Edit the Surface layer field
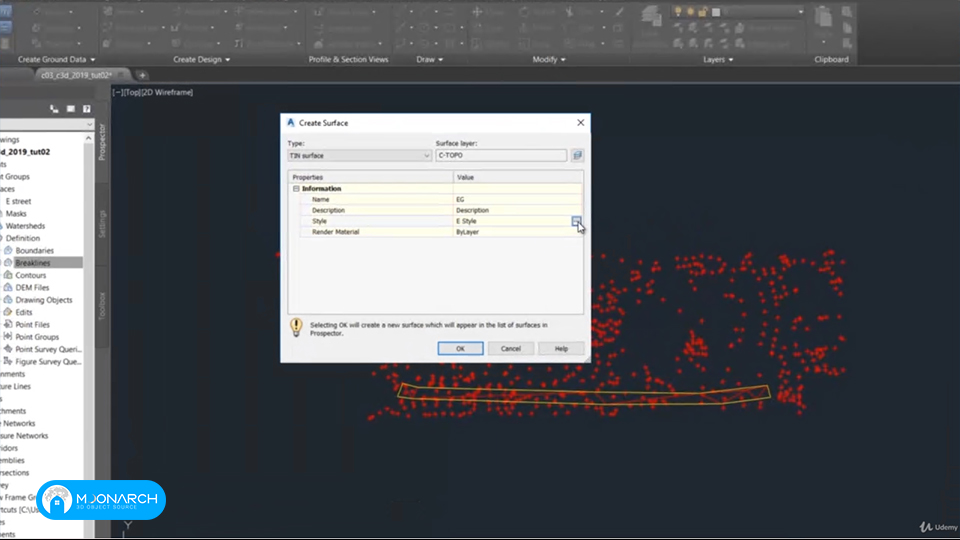Image resolution: width=960 pixels, height=540 pixels. point(501,156)
